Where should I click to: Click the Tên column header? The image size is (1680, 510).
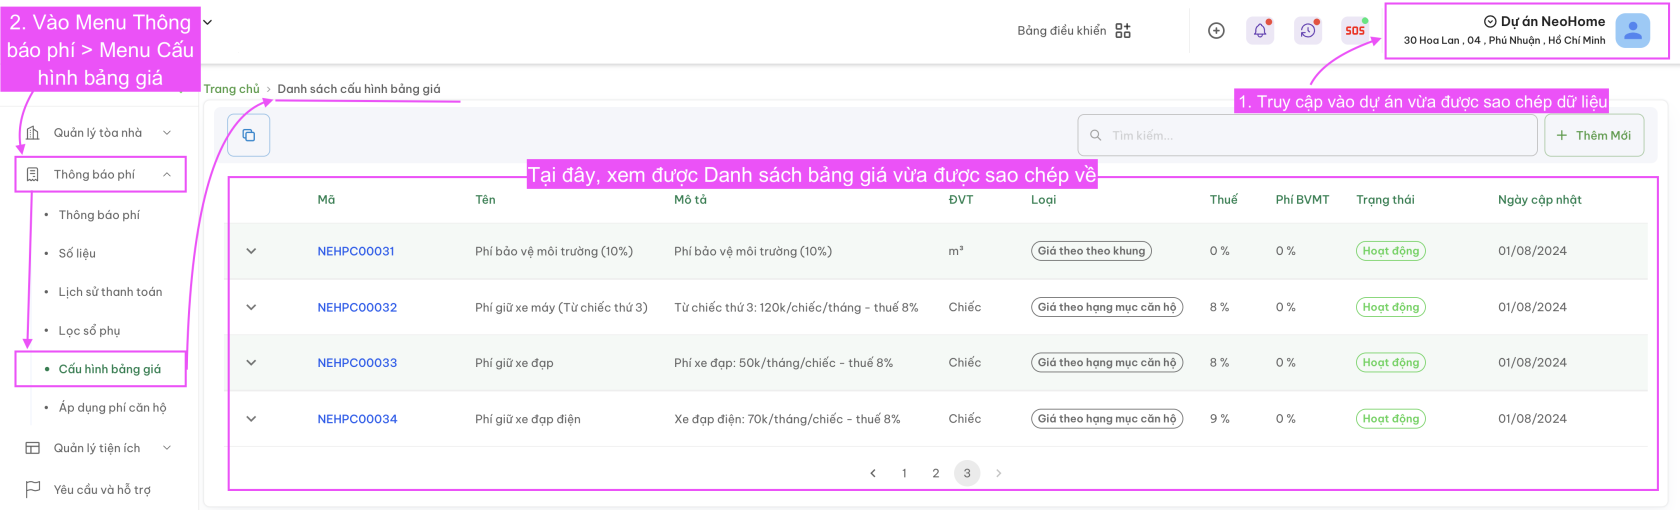tap(485, 200)
